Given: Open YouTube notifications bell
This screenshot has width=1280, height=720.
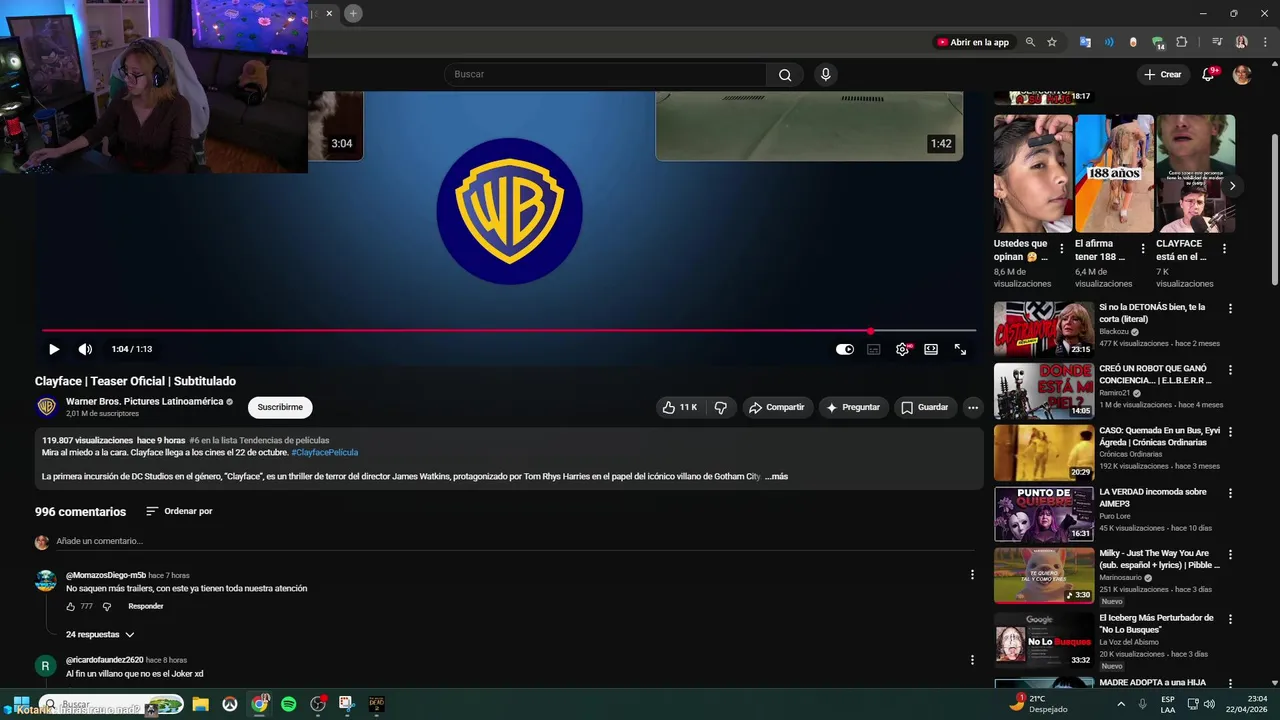Looking at the screenshot, I should pyautogui.click(x=1208, y=74).
